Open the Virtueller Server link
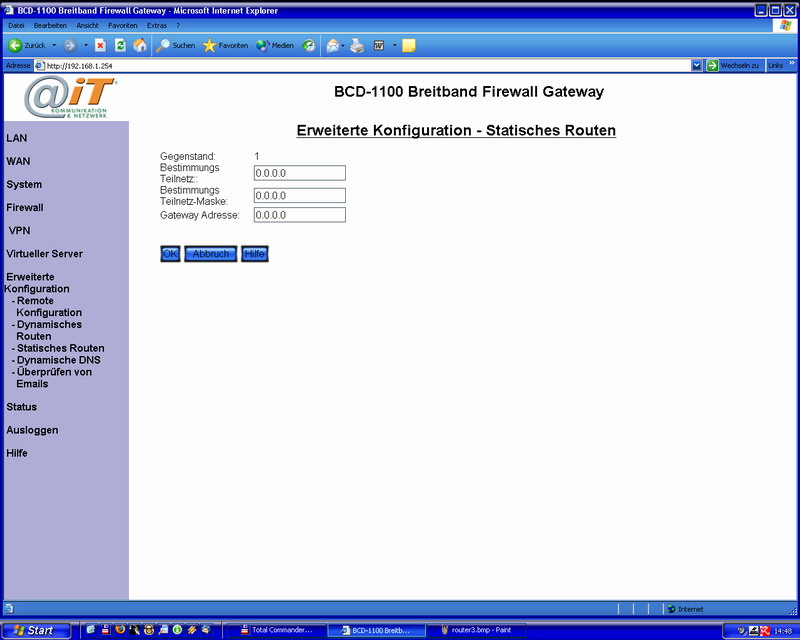The height and width of the screenshot is (640, 800). click(44, 254)
